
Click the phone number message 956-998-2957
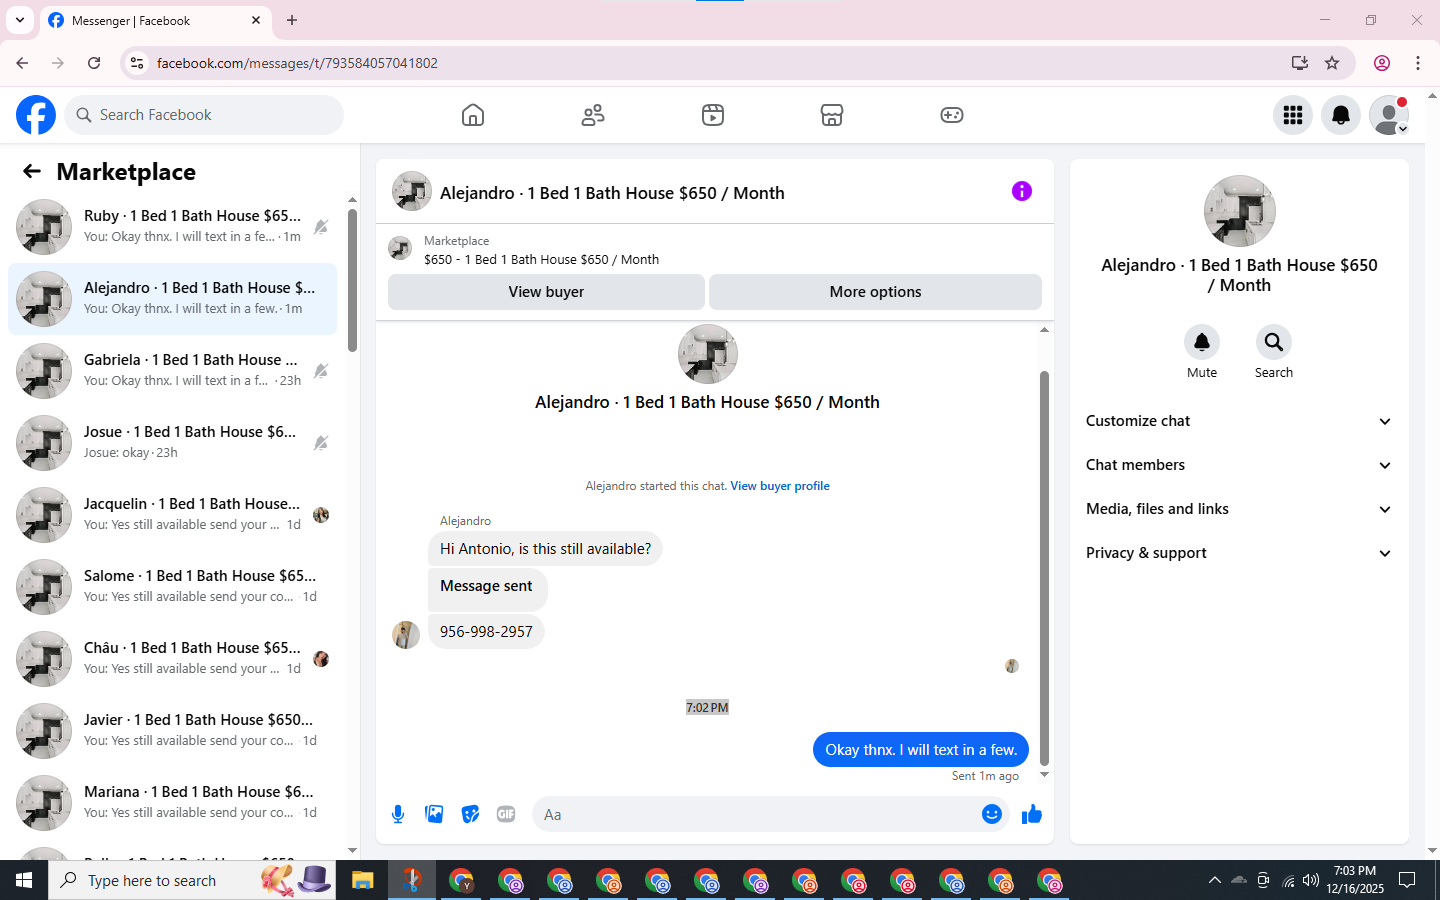[x=486, y=632]
